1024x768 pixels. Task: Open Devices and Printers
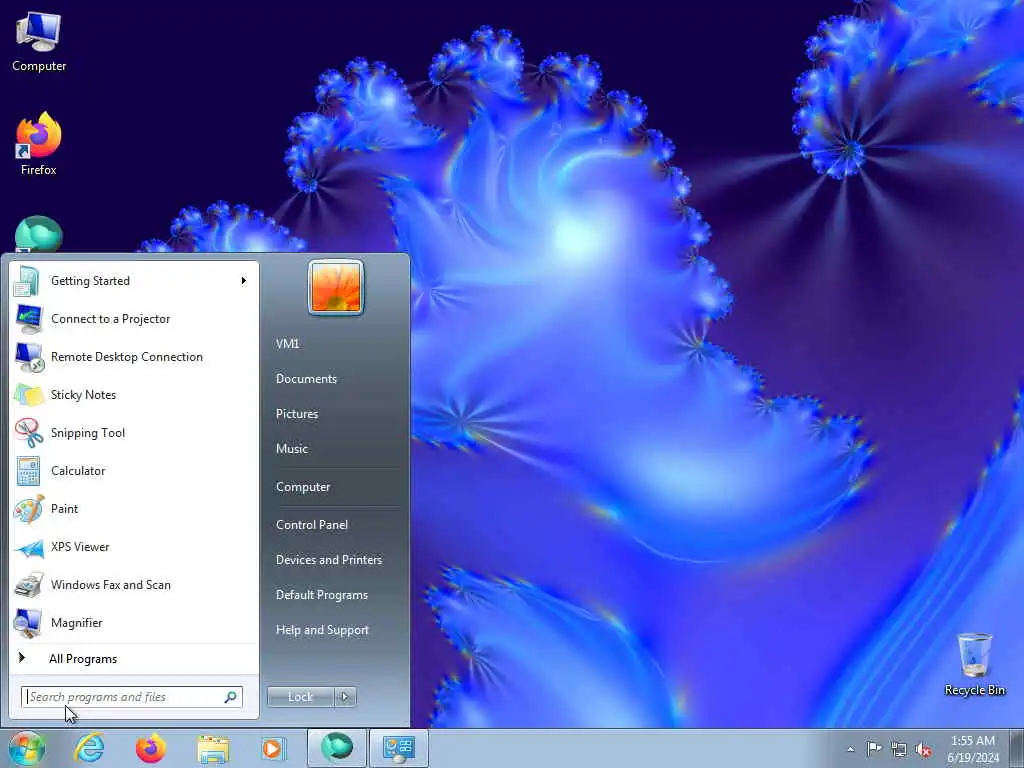pos(329,560)
